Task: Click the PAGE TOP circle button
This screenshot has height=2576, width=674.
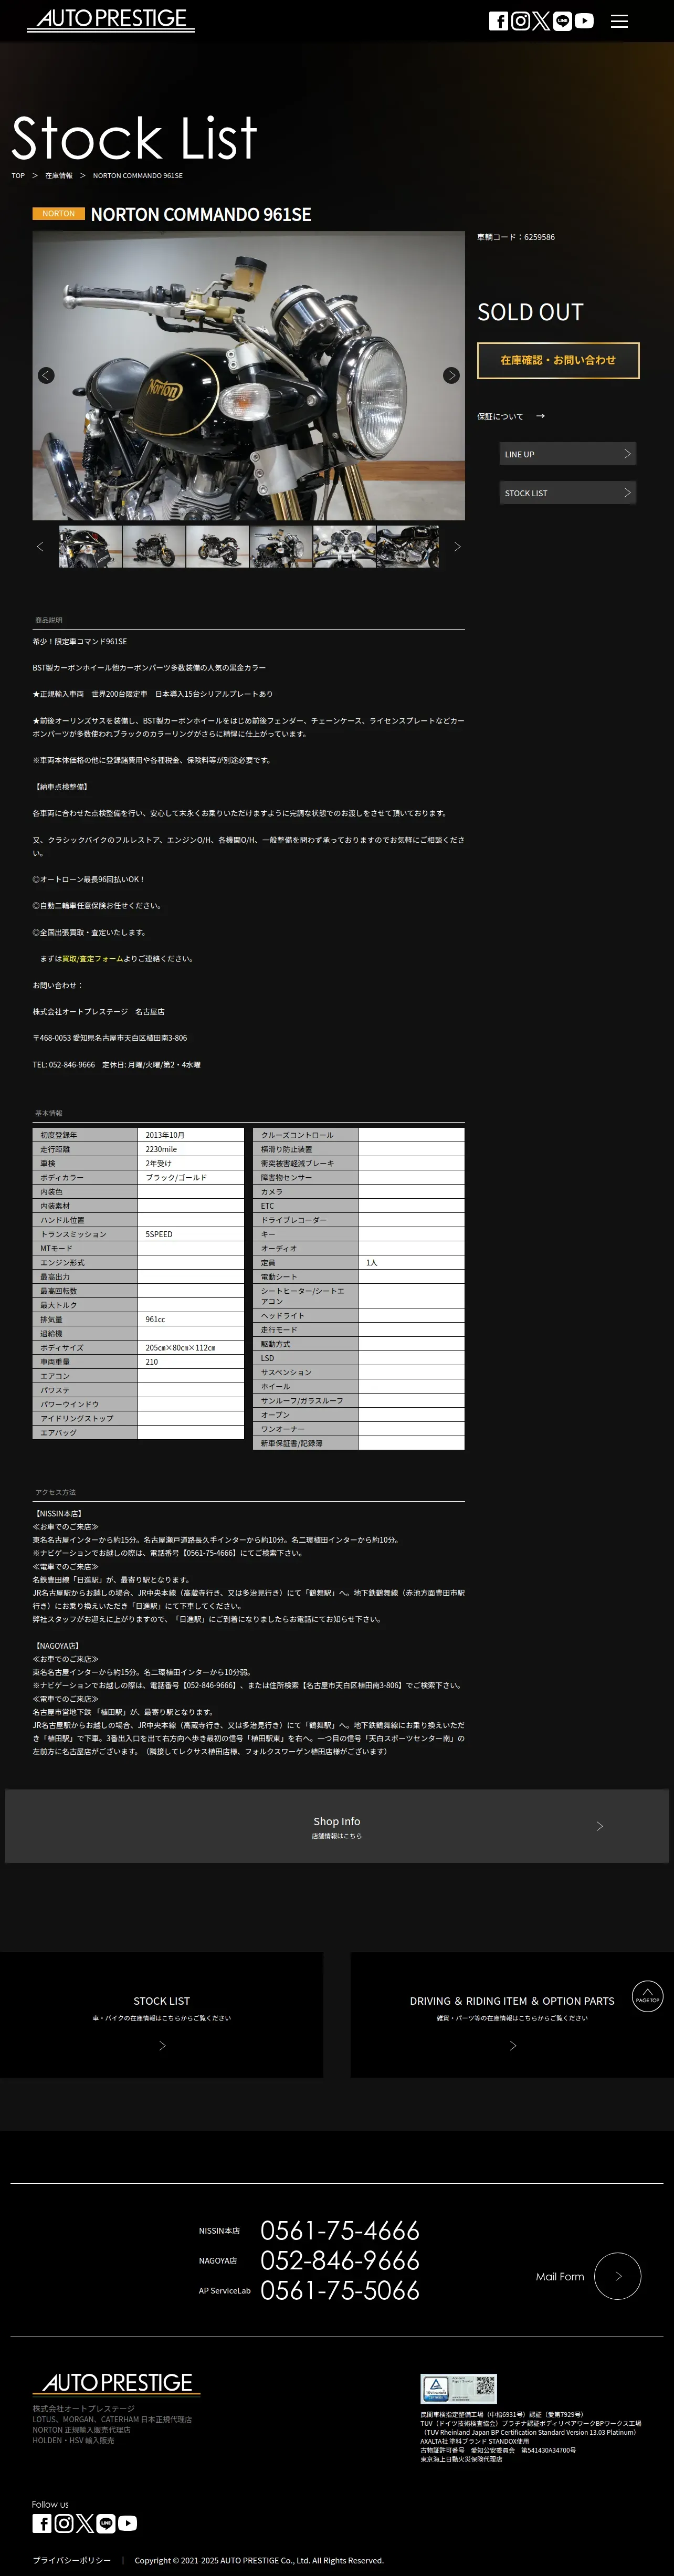Action: (647, 1996)
